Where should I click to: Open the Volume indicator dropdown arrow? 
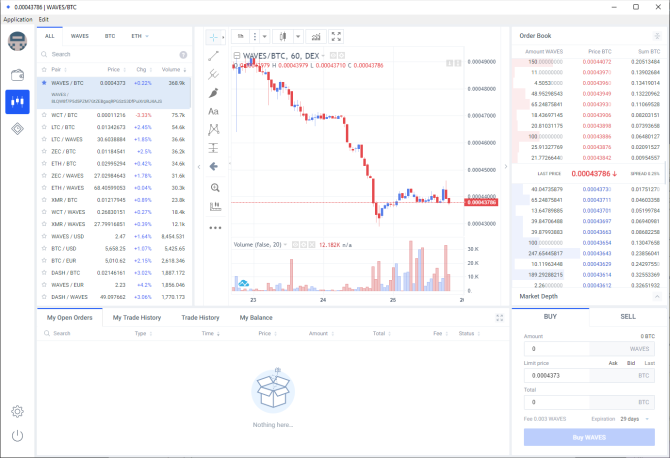[285, 245]
